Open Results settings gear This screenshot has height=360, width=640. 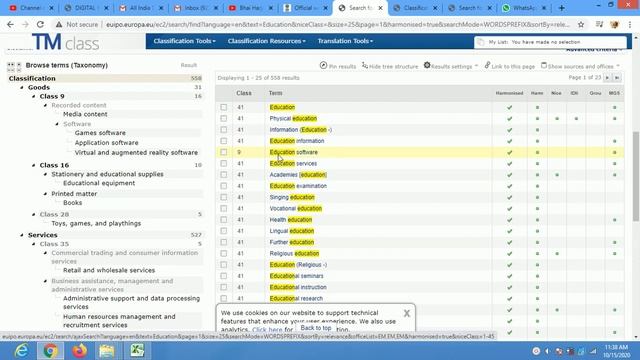click(427, 65)
